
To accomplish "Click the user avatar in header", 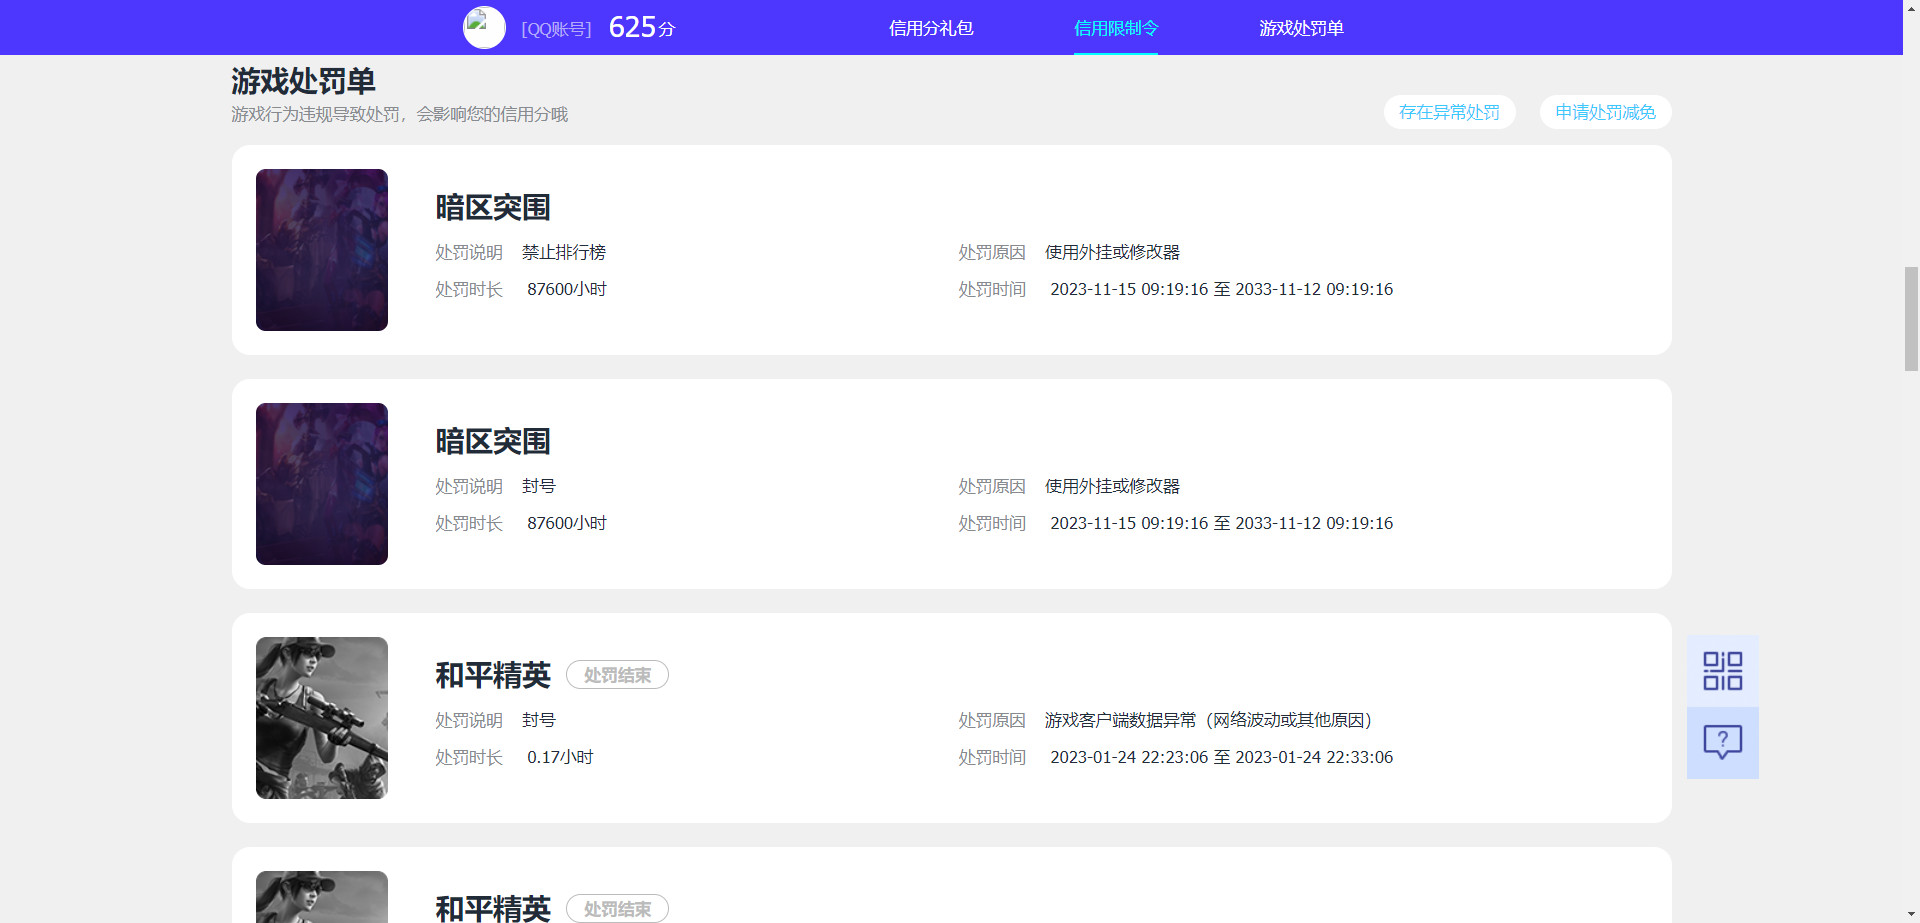I will click(484, 28).
